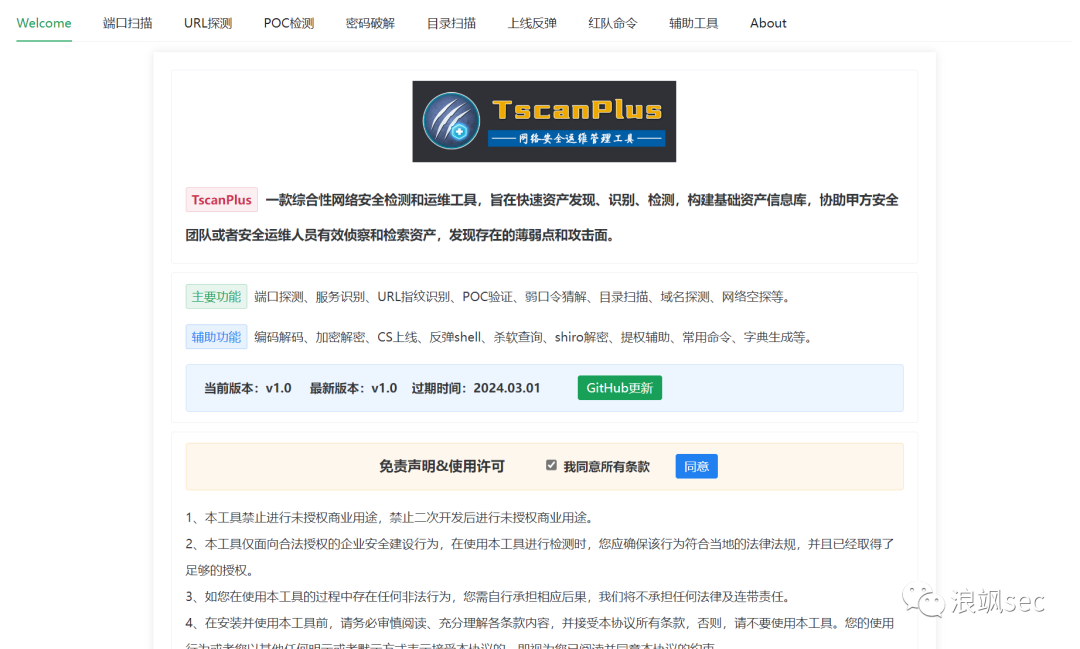This screenshot has height=649, width=1080.
Task: Open the POC检测 tab
Action: 289,23
